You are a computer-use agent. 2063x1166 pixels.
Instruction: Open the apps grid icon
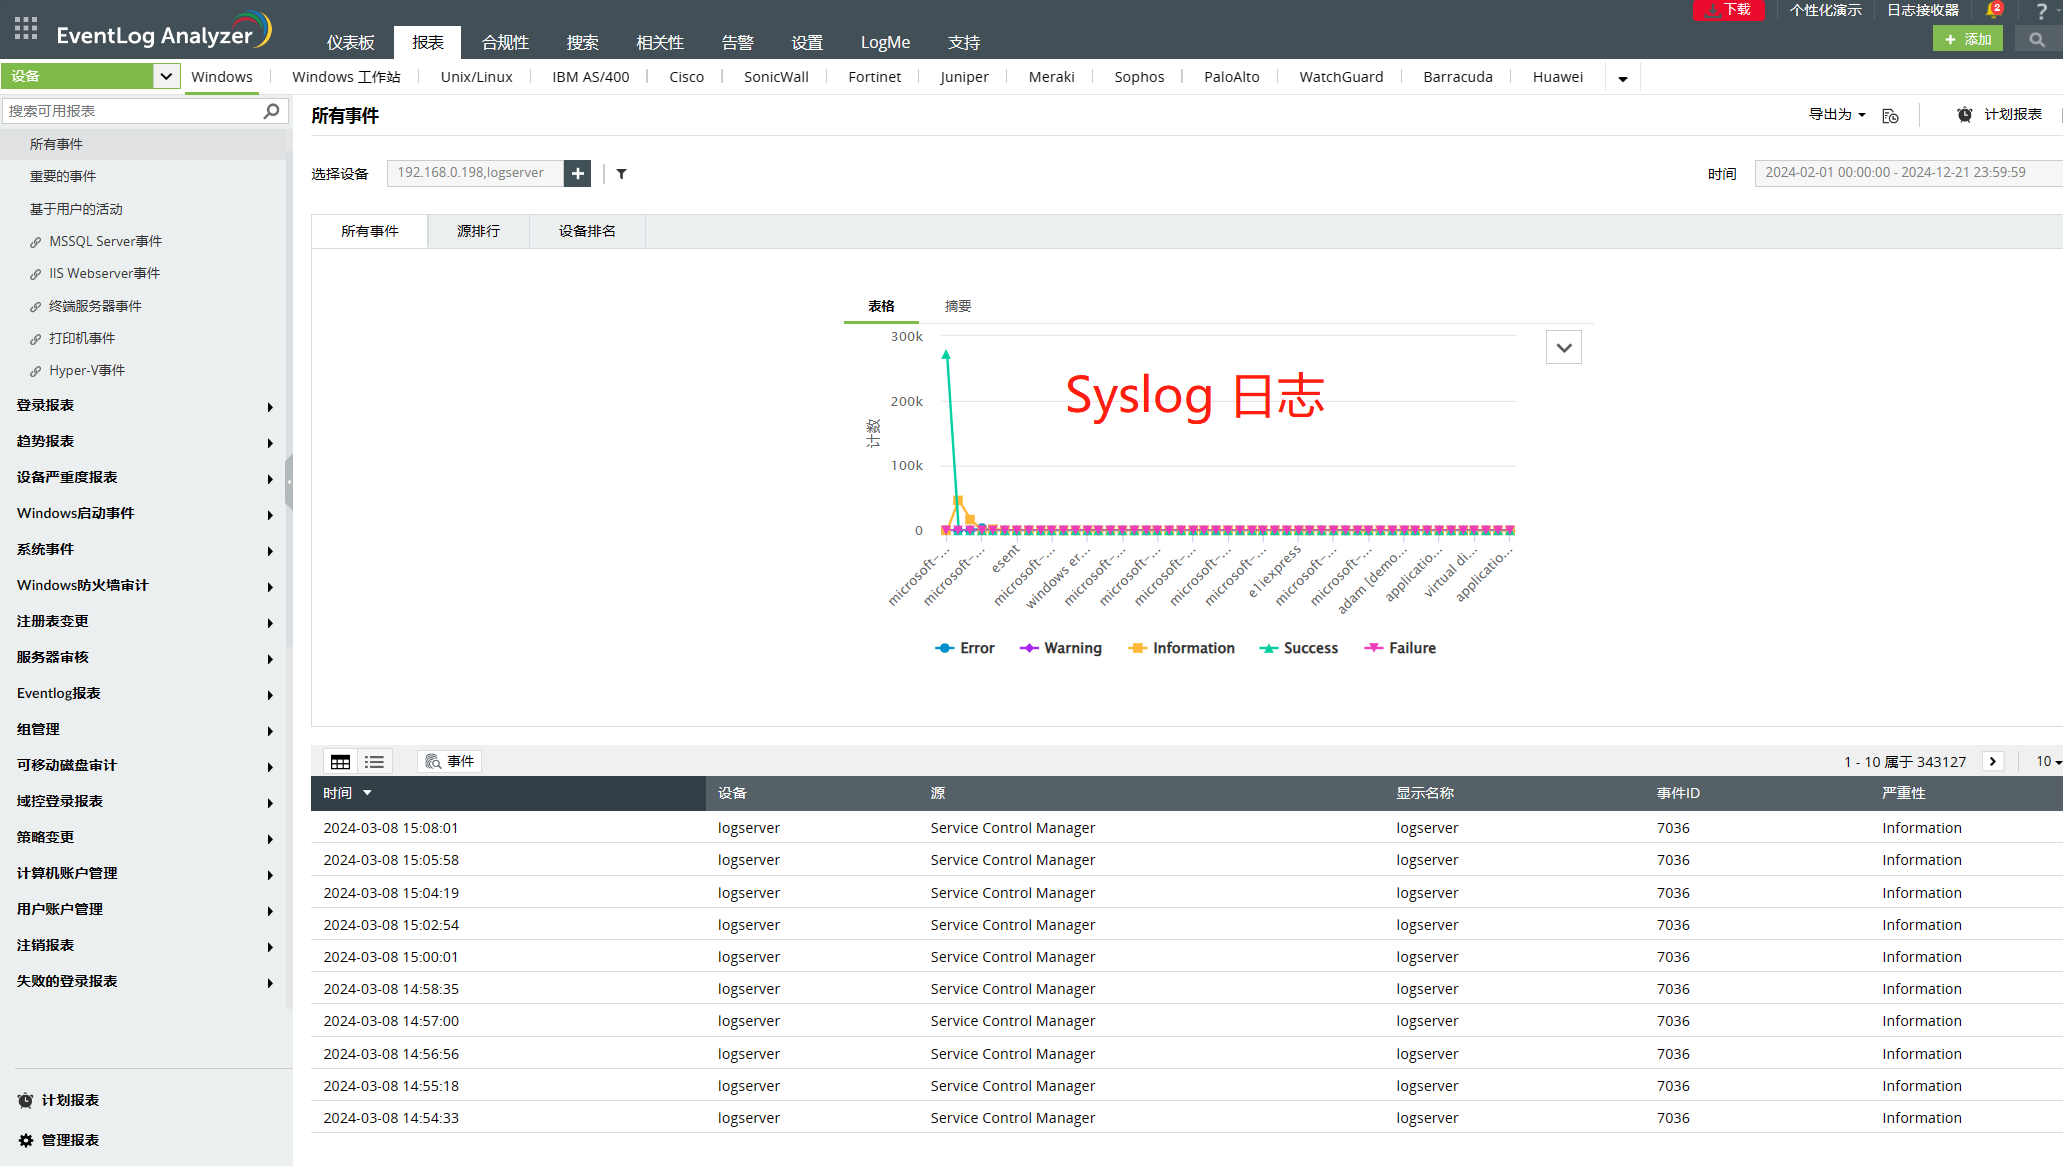point(26,29)
